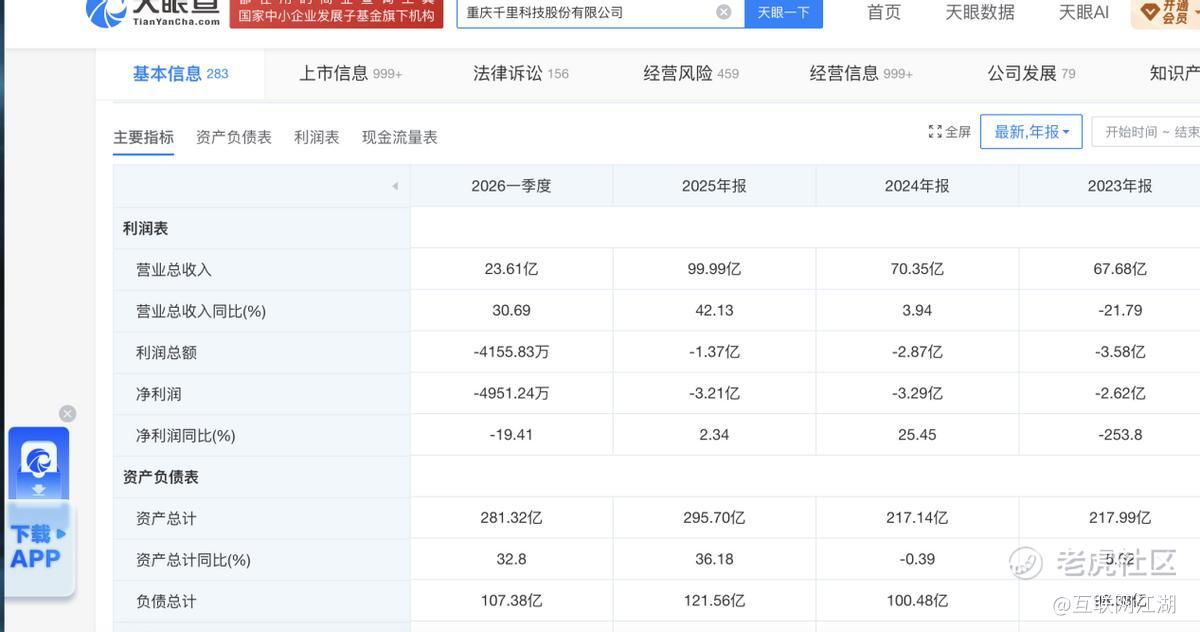
Task: Click the 70.35亿 revenue cell
Action: (x=917, y=269)
